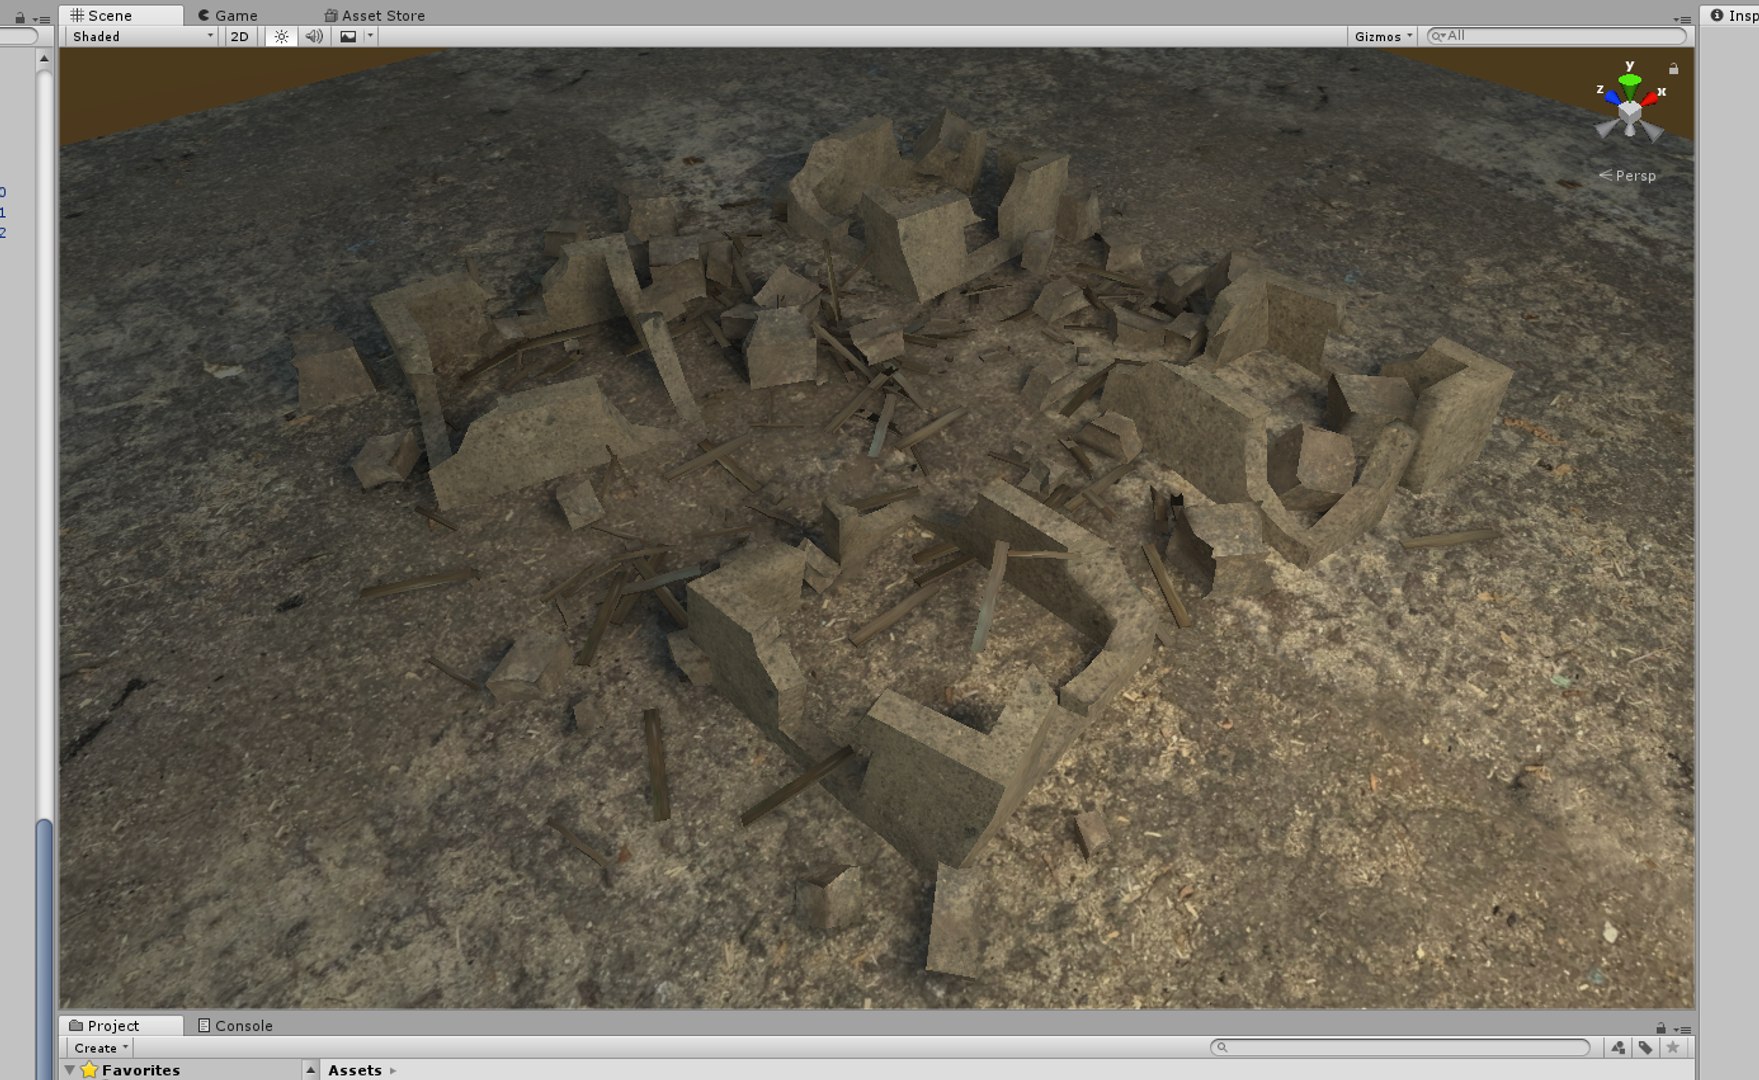Open the left panel options menu
The height and width of the screenshot is (1080, 1759).
42,18
